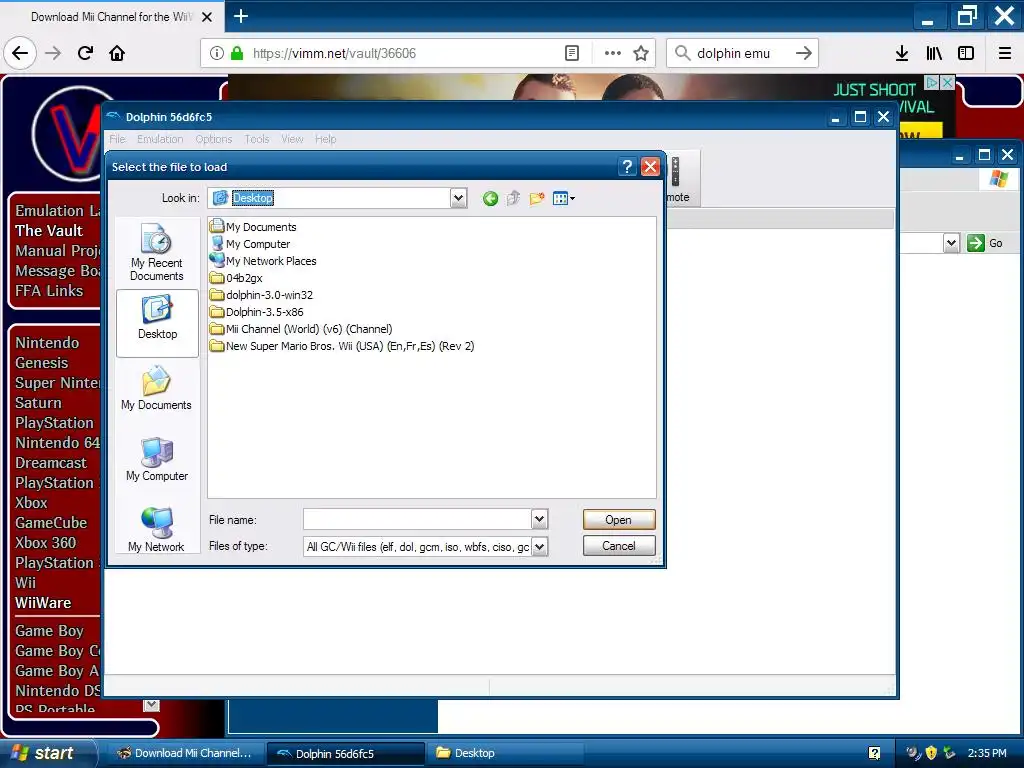Click the Go button in the Explorer window
The image size is (1024, 768).
(985, 243)
